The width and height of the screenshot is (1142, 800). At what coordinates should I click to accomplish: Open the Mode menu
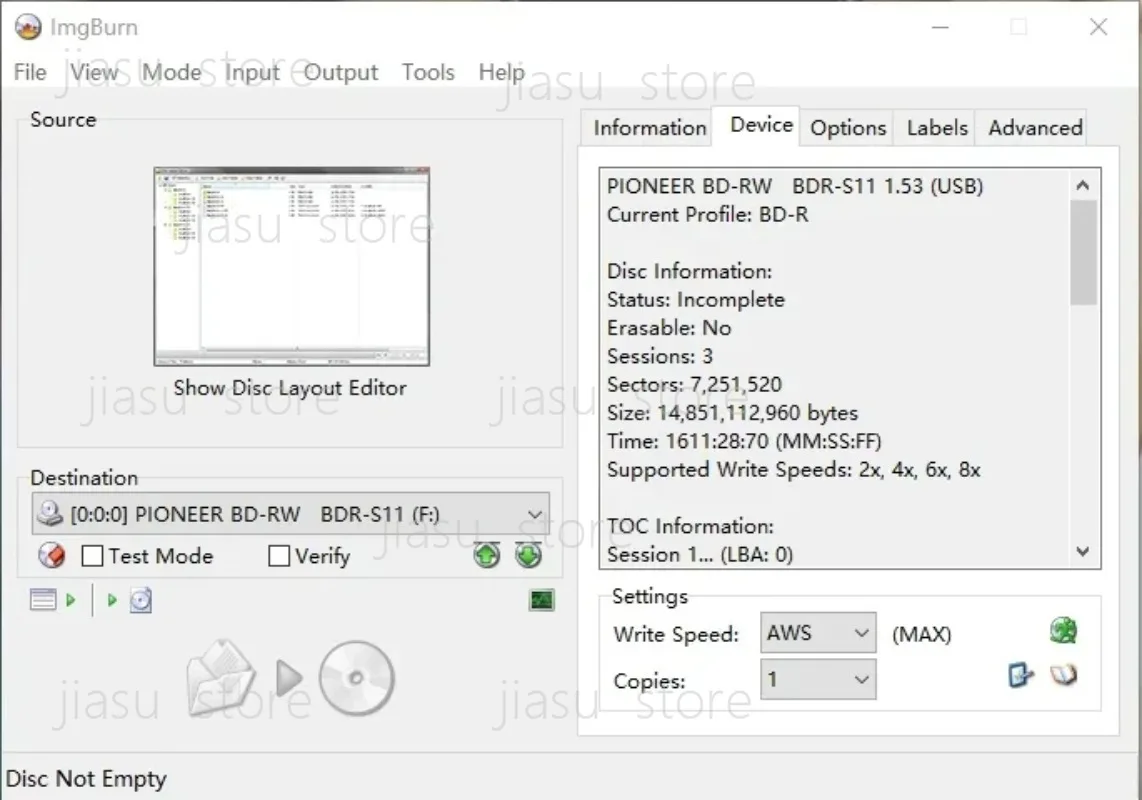(172, 72)
